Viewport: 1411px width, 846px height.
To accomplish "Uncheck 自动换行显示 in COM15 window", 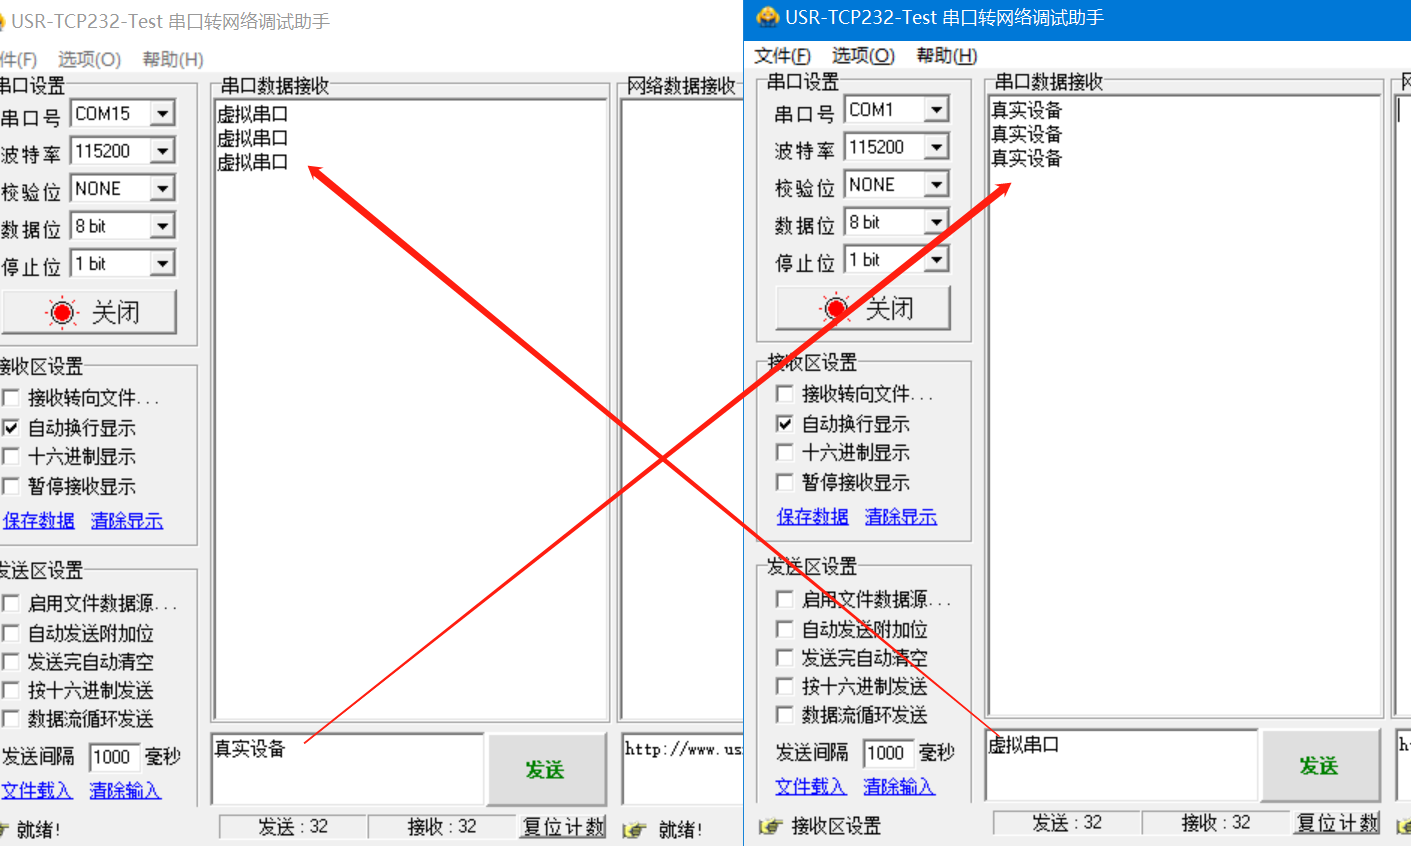I will coord(10,428).
